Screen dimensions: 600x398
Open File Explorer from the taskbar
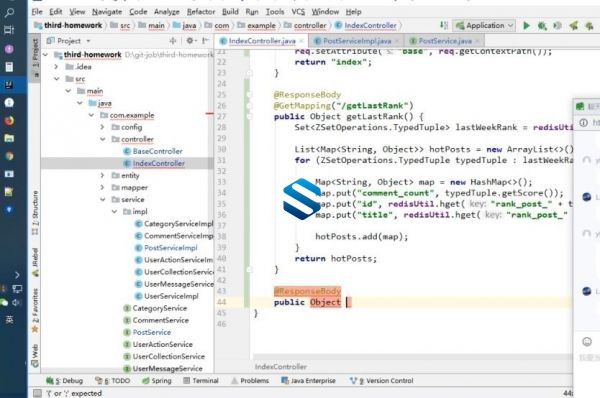[9, 138]
